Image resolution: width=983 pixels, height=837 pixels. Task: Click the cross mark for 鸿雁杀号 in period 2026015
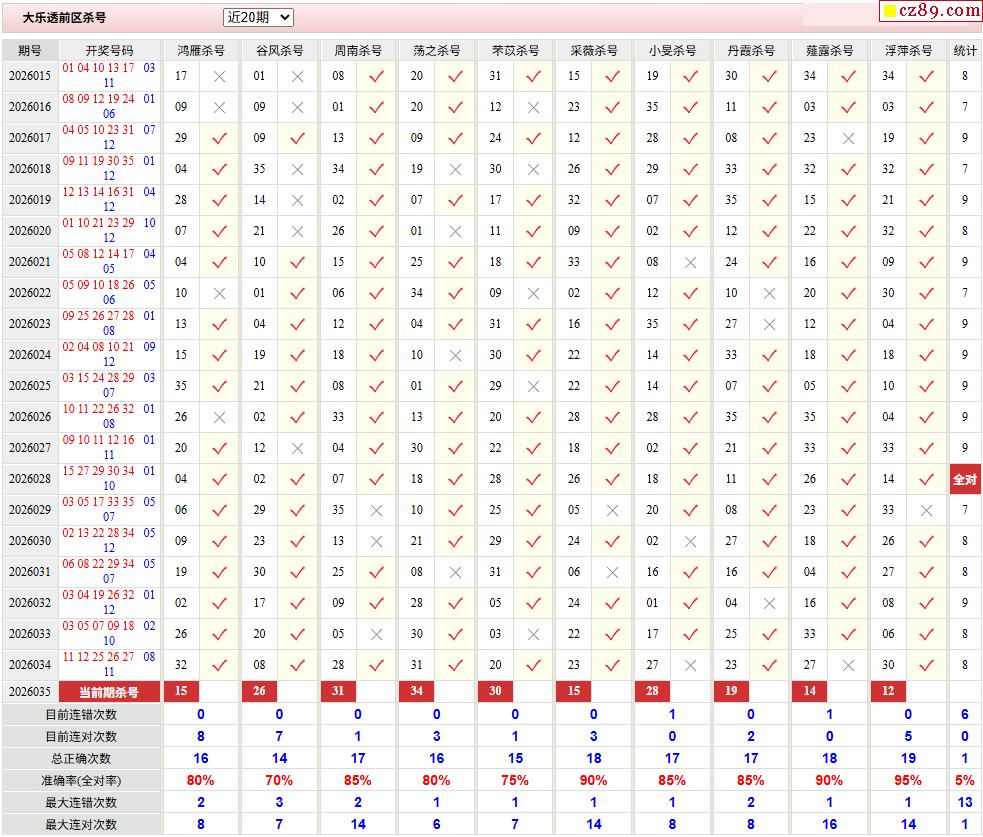pyautogui.click(x=219, y=76)
